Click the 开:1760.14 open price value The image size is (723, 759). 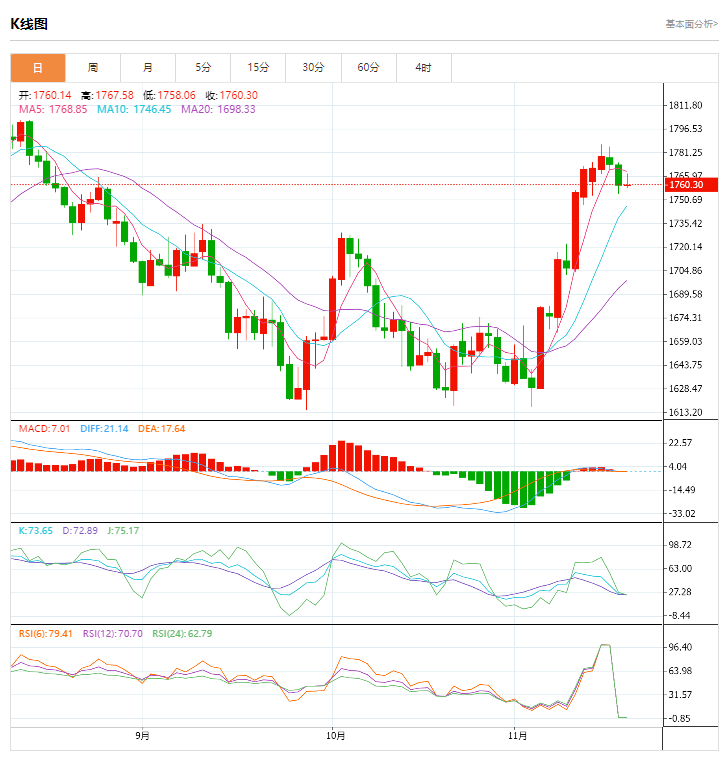click(45, 95)
